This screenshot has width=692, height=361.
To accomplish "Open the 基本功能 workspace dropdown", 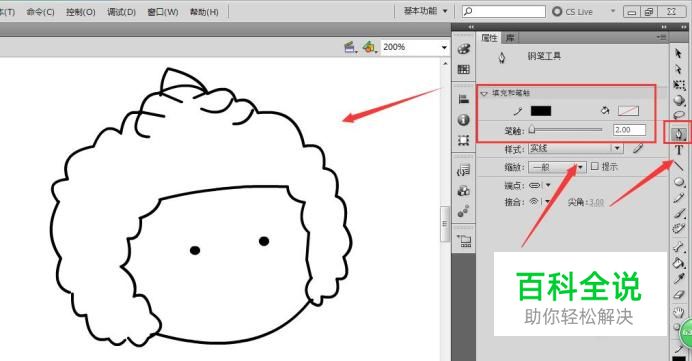I will (425, 11).
